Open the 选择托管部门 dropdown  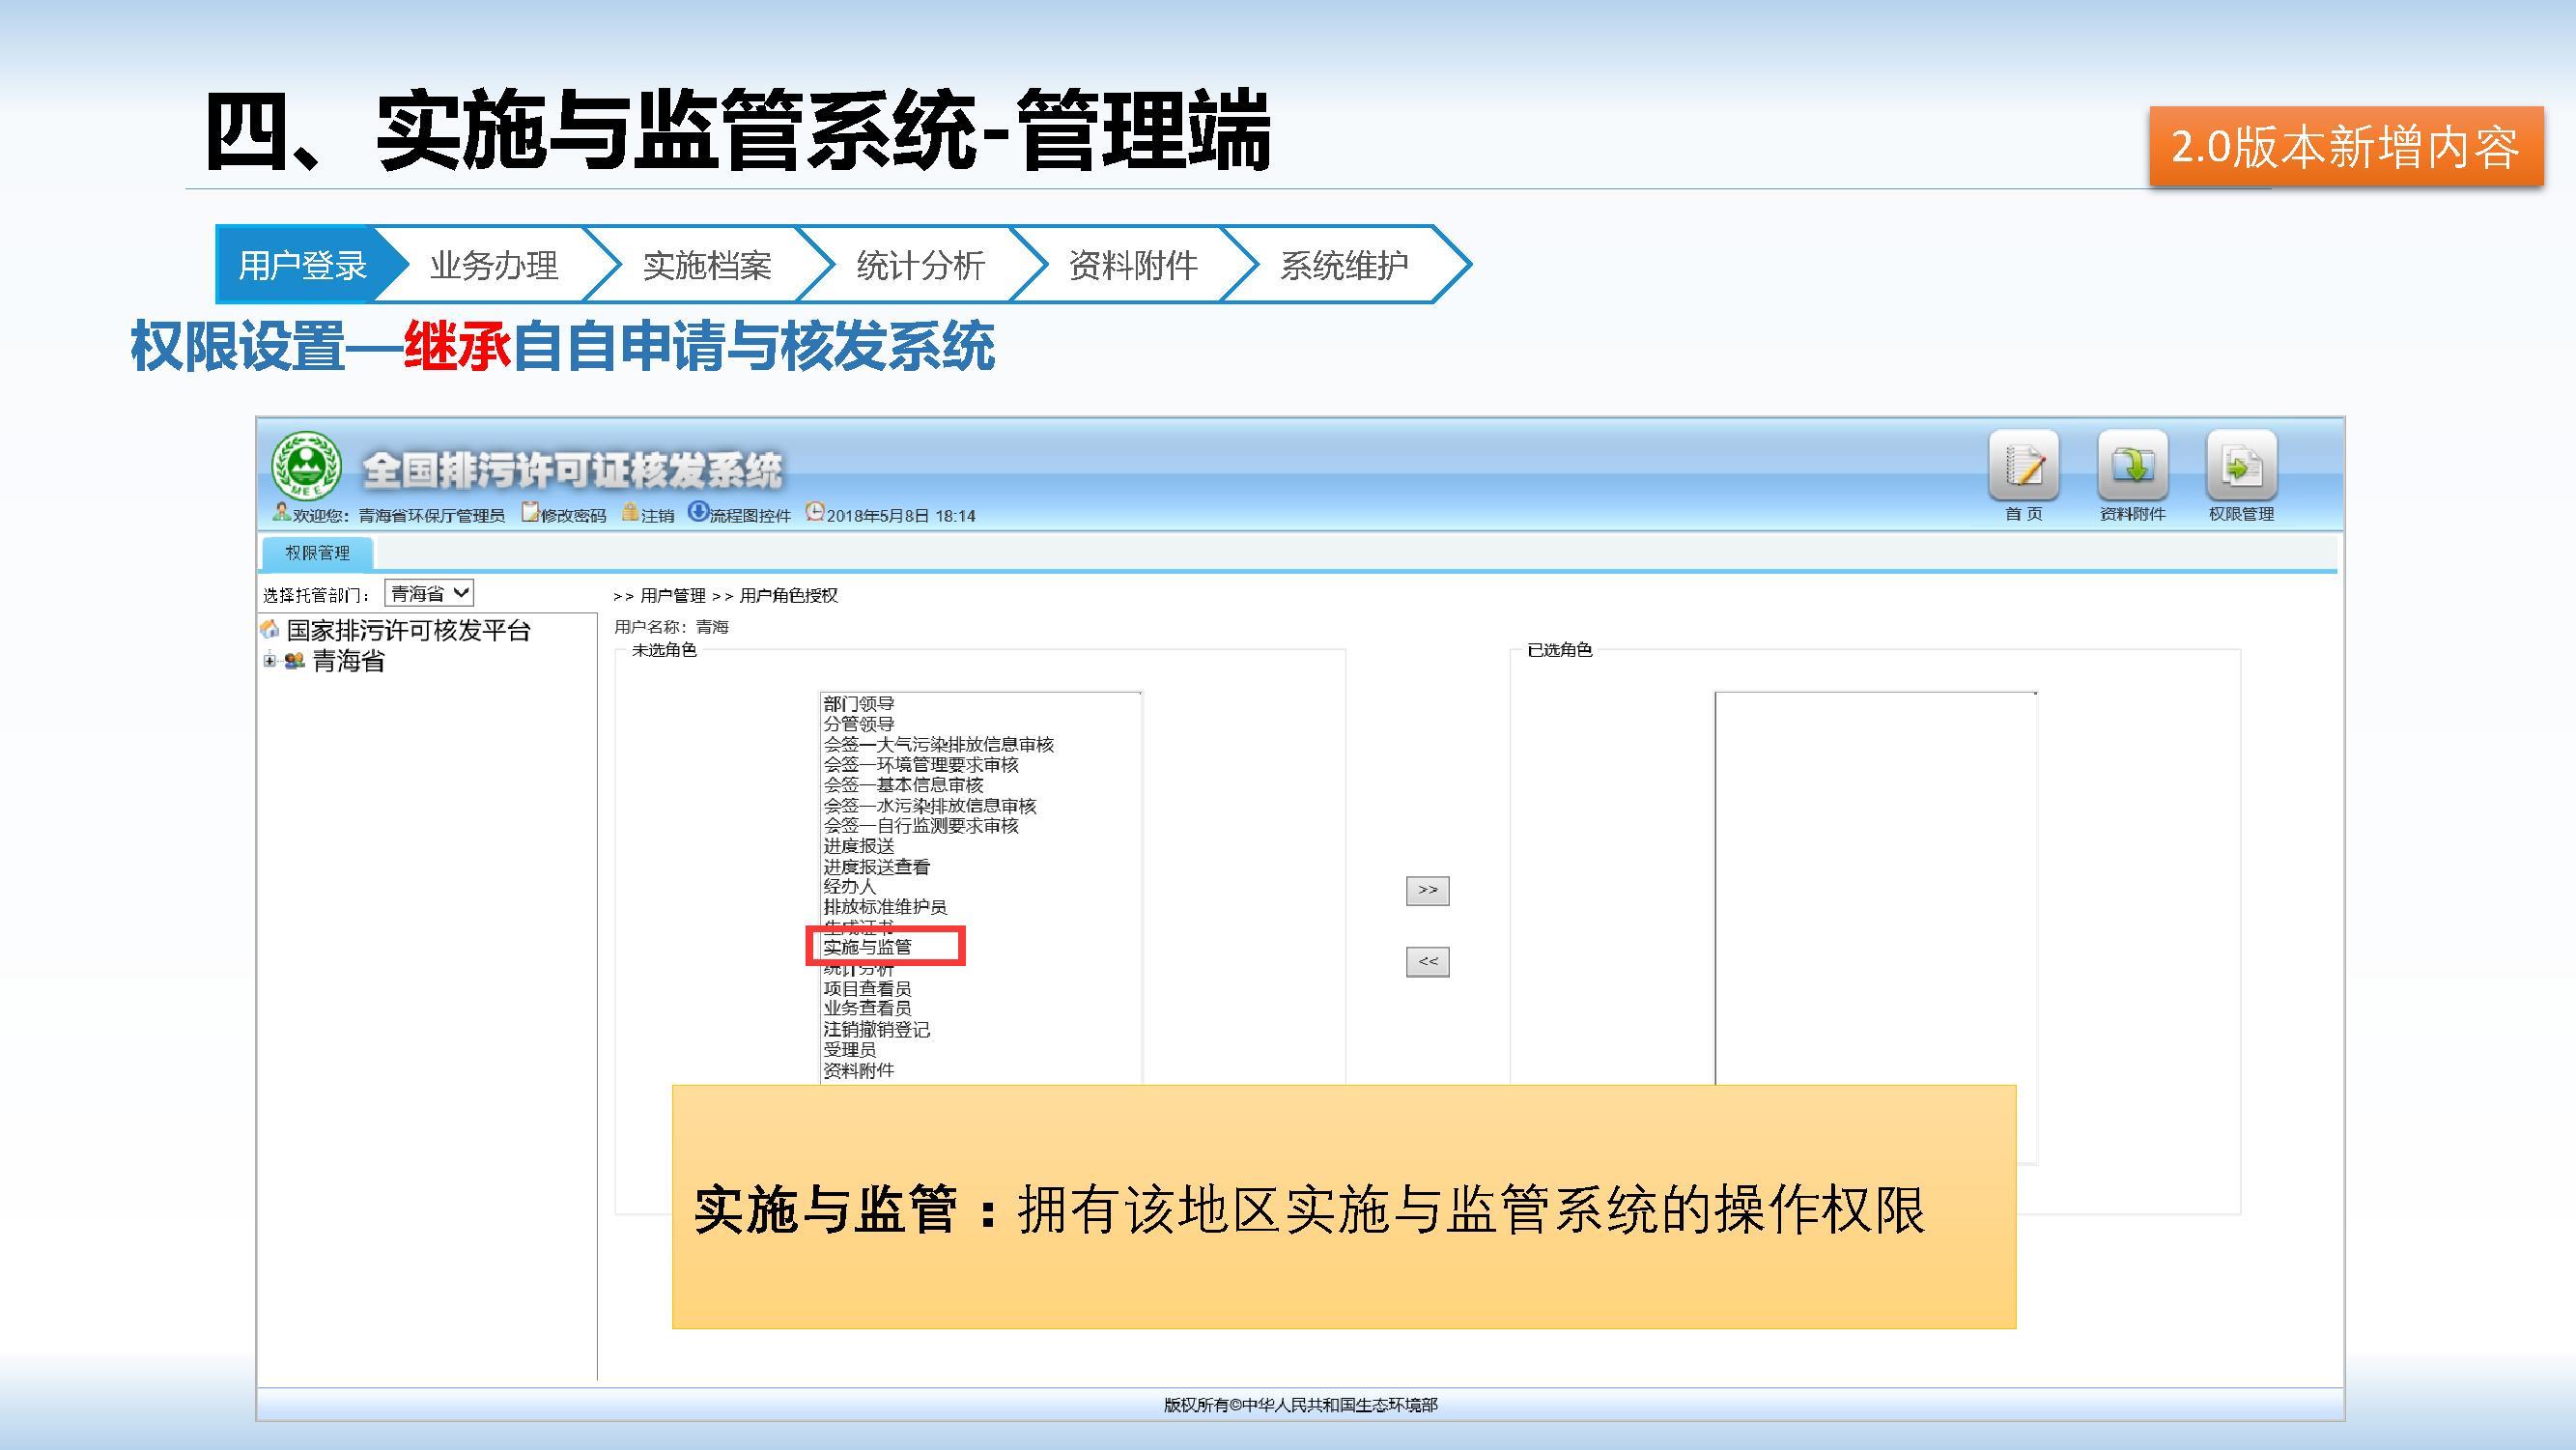tap(429, 593)
